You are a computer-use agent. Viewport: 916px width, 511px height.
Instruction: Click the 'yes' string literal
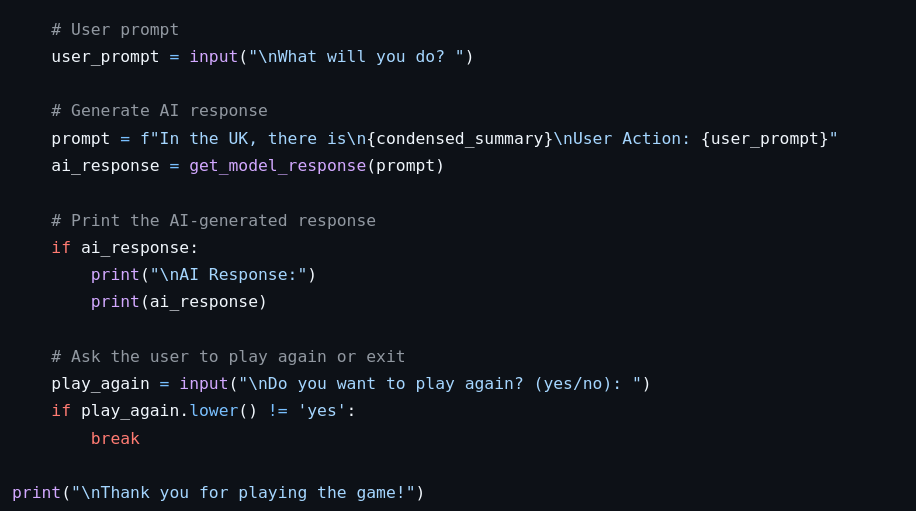(x=321, y=411)
